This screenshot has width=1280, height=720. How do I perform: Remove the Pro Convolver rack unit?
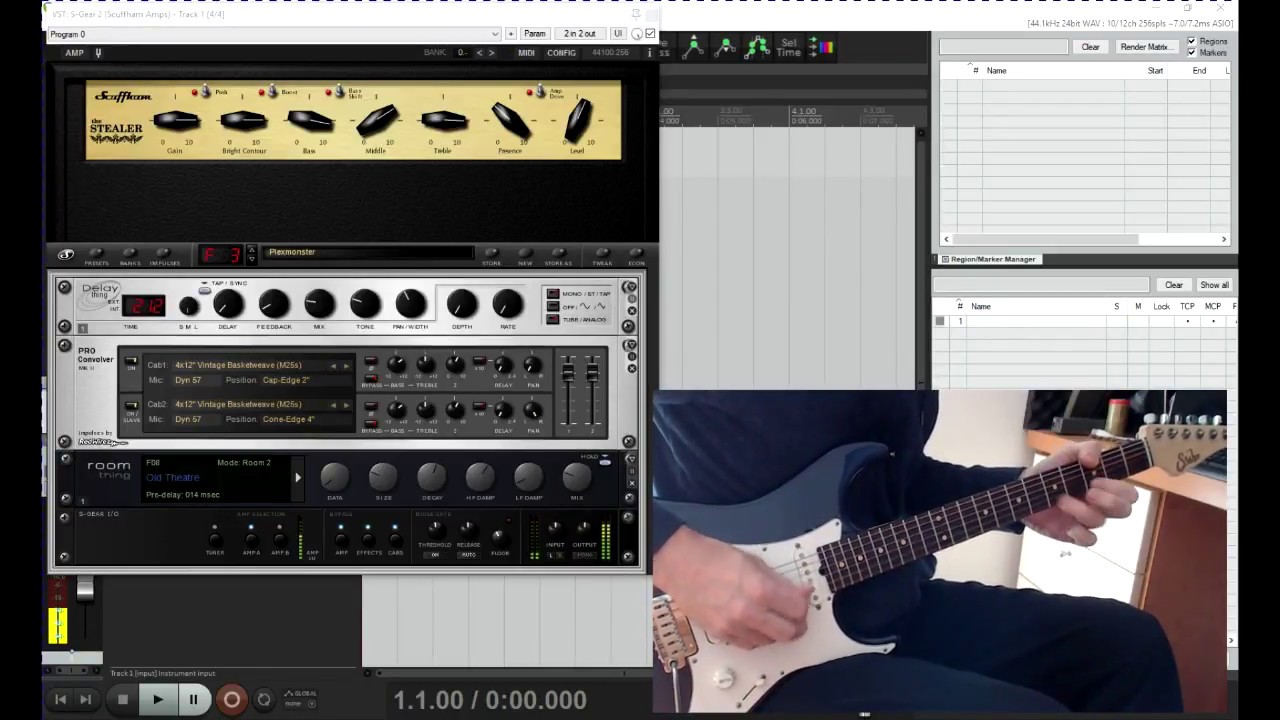631,369
